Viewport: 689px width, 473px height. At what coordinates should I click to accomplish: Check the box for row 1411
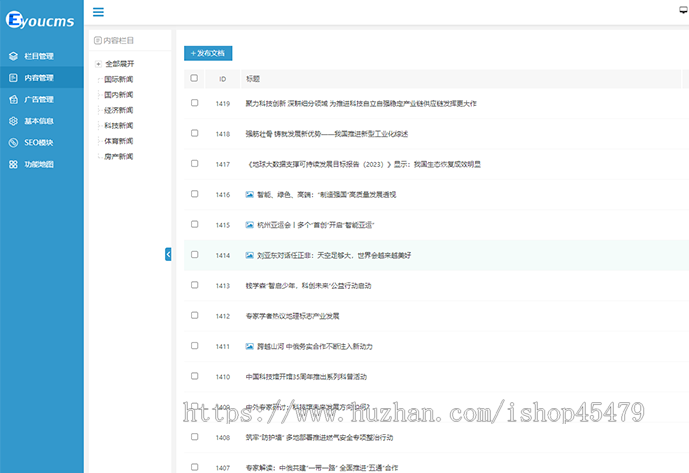pyautogui.click(x=195, y=346)
